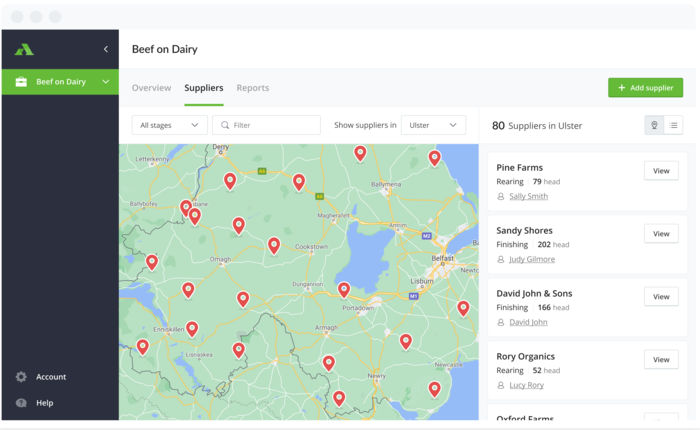Click the map pin near Derry

pyautogui.click(x=229, y=180)
